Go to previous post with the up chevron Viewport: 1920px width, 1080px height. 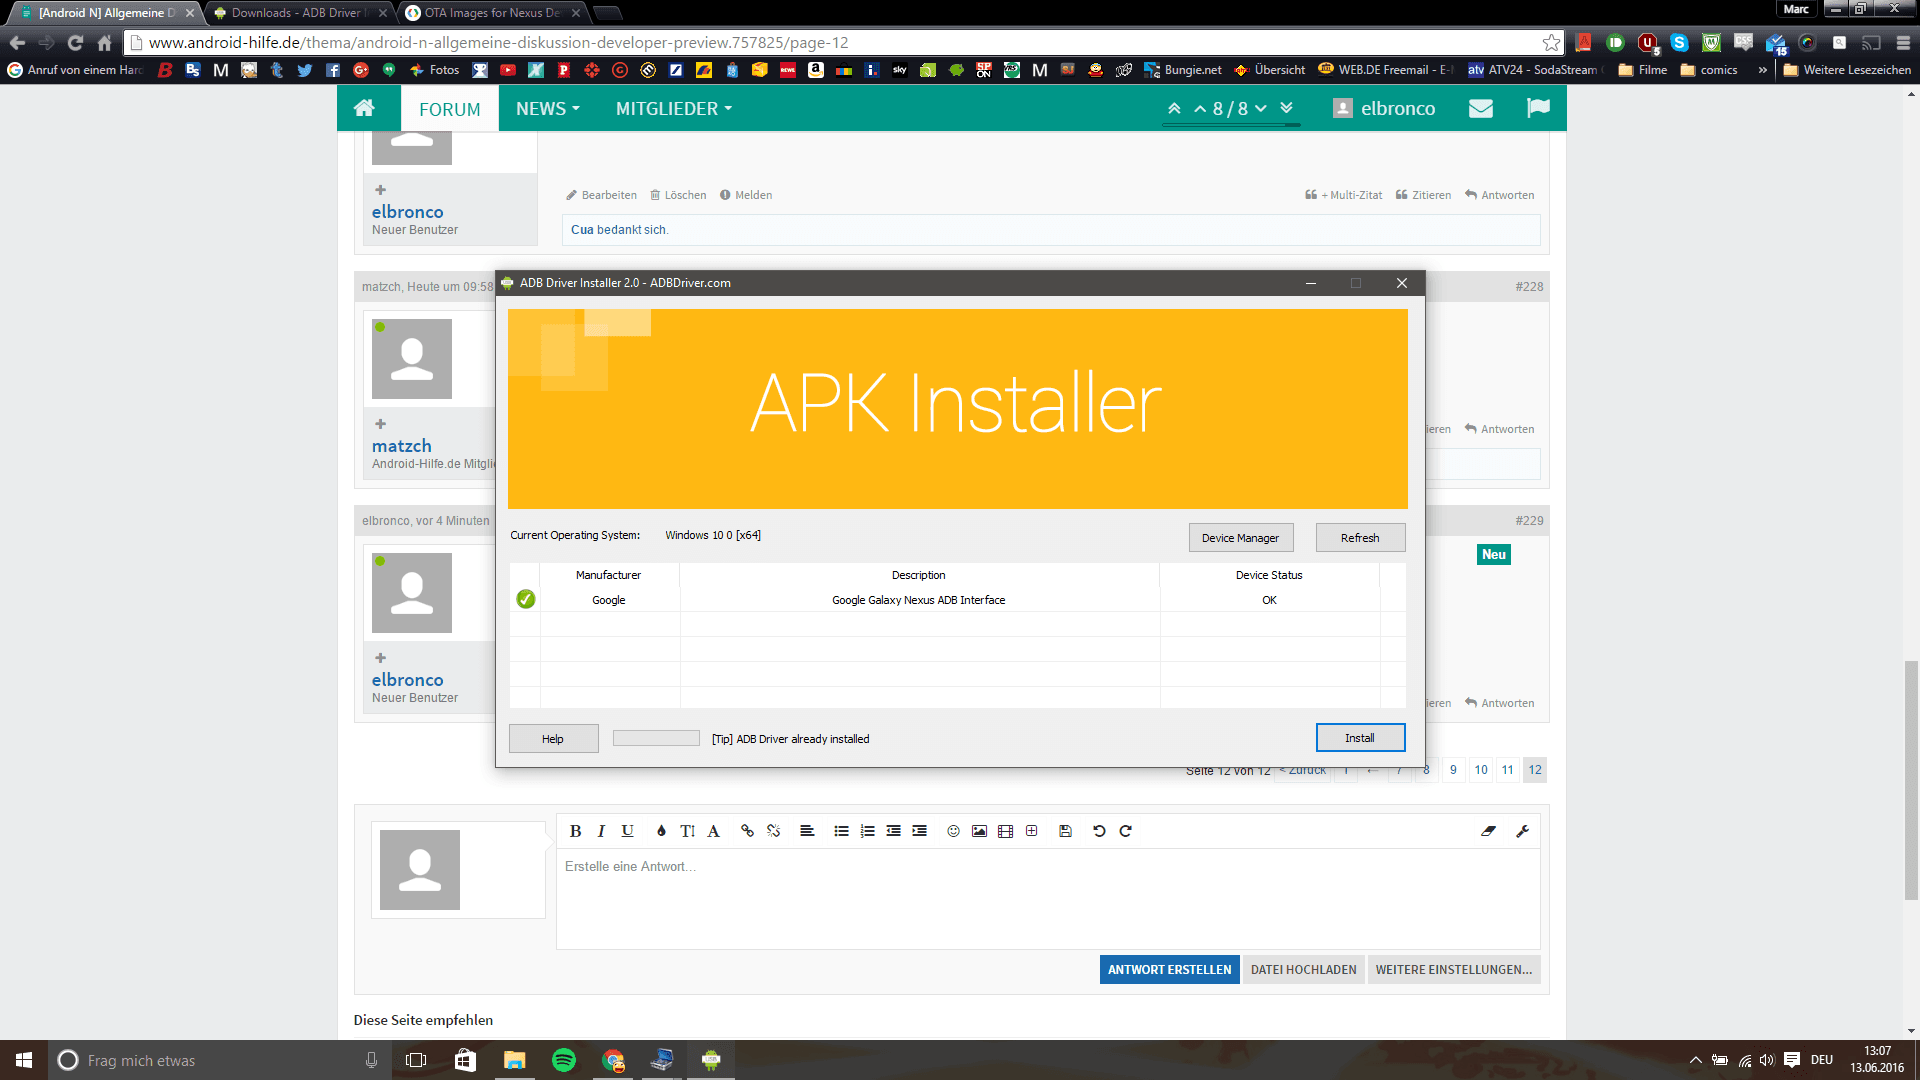click(1200, 109)
